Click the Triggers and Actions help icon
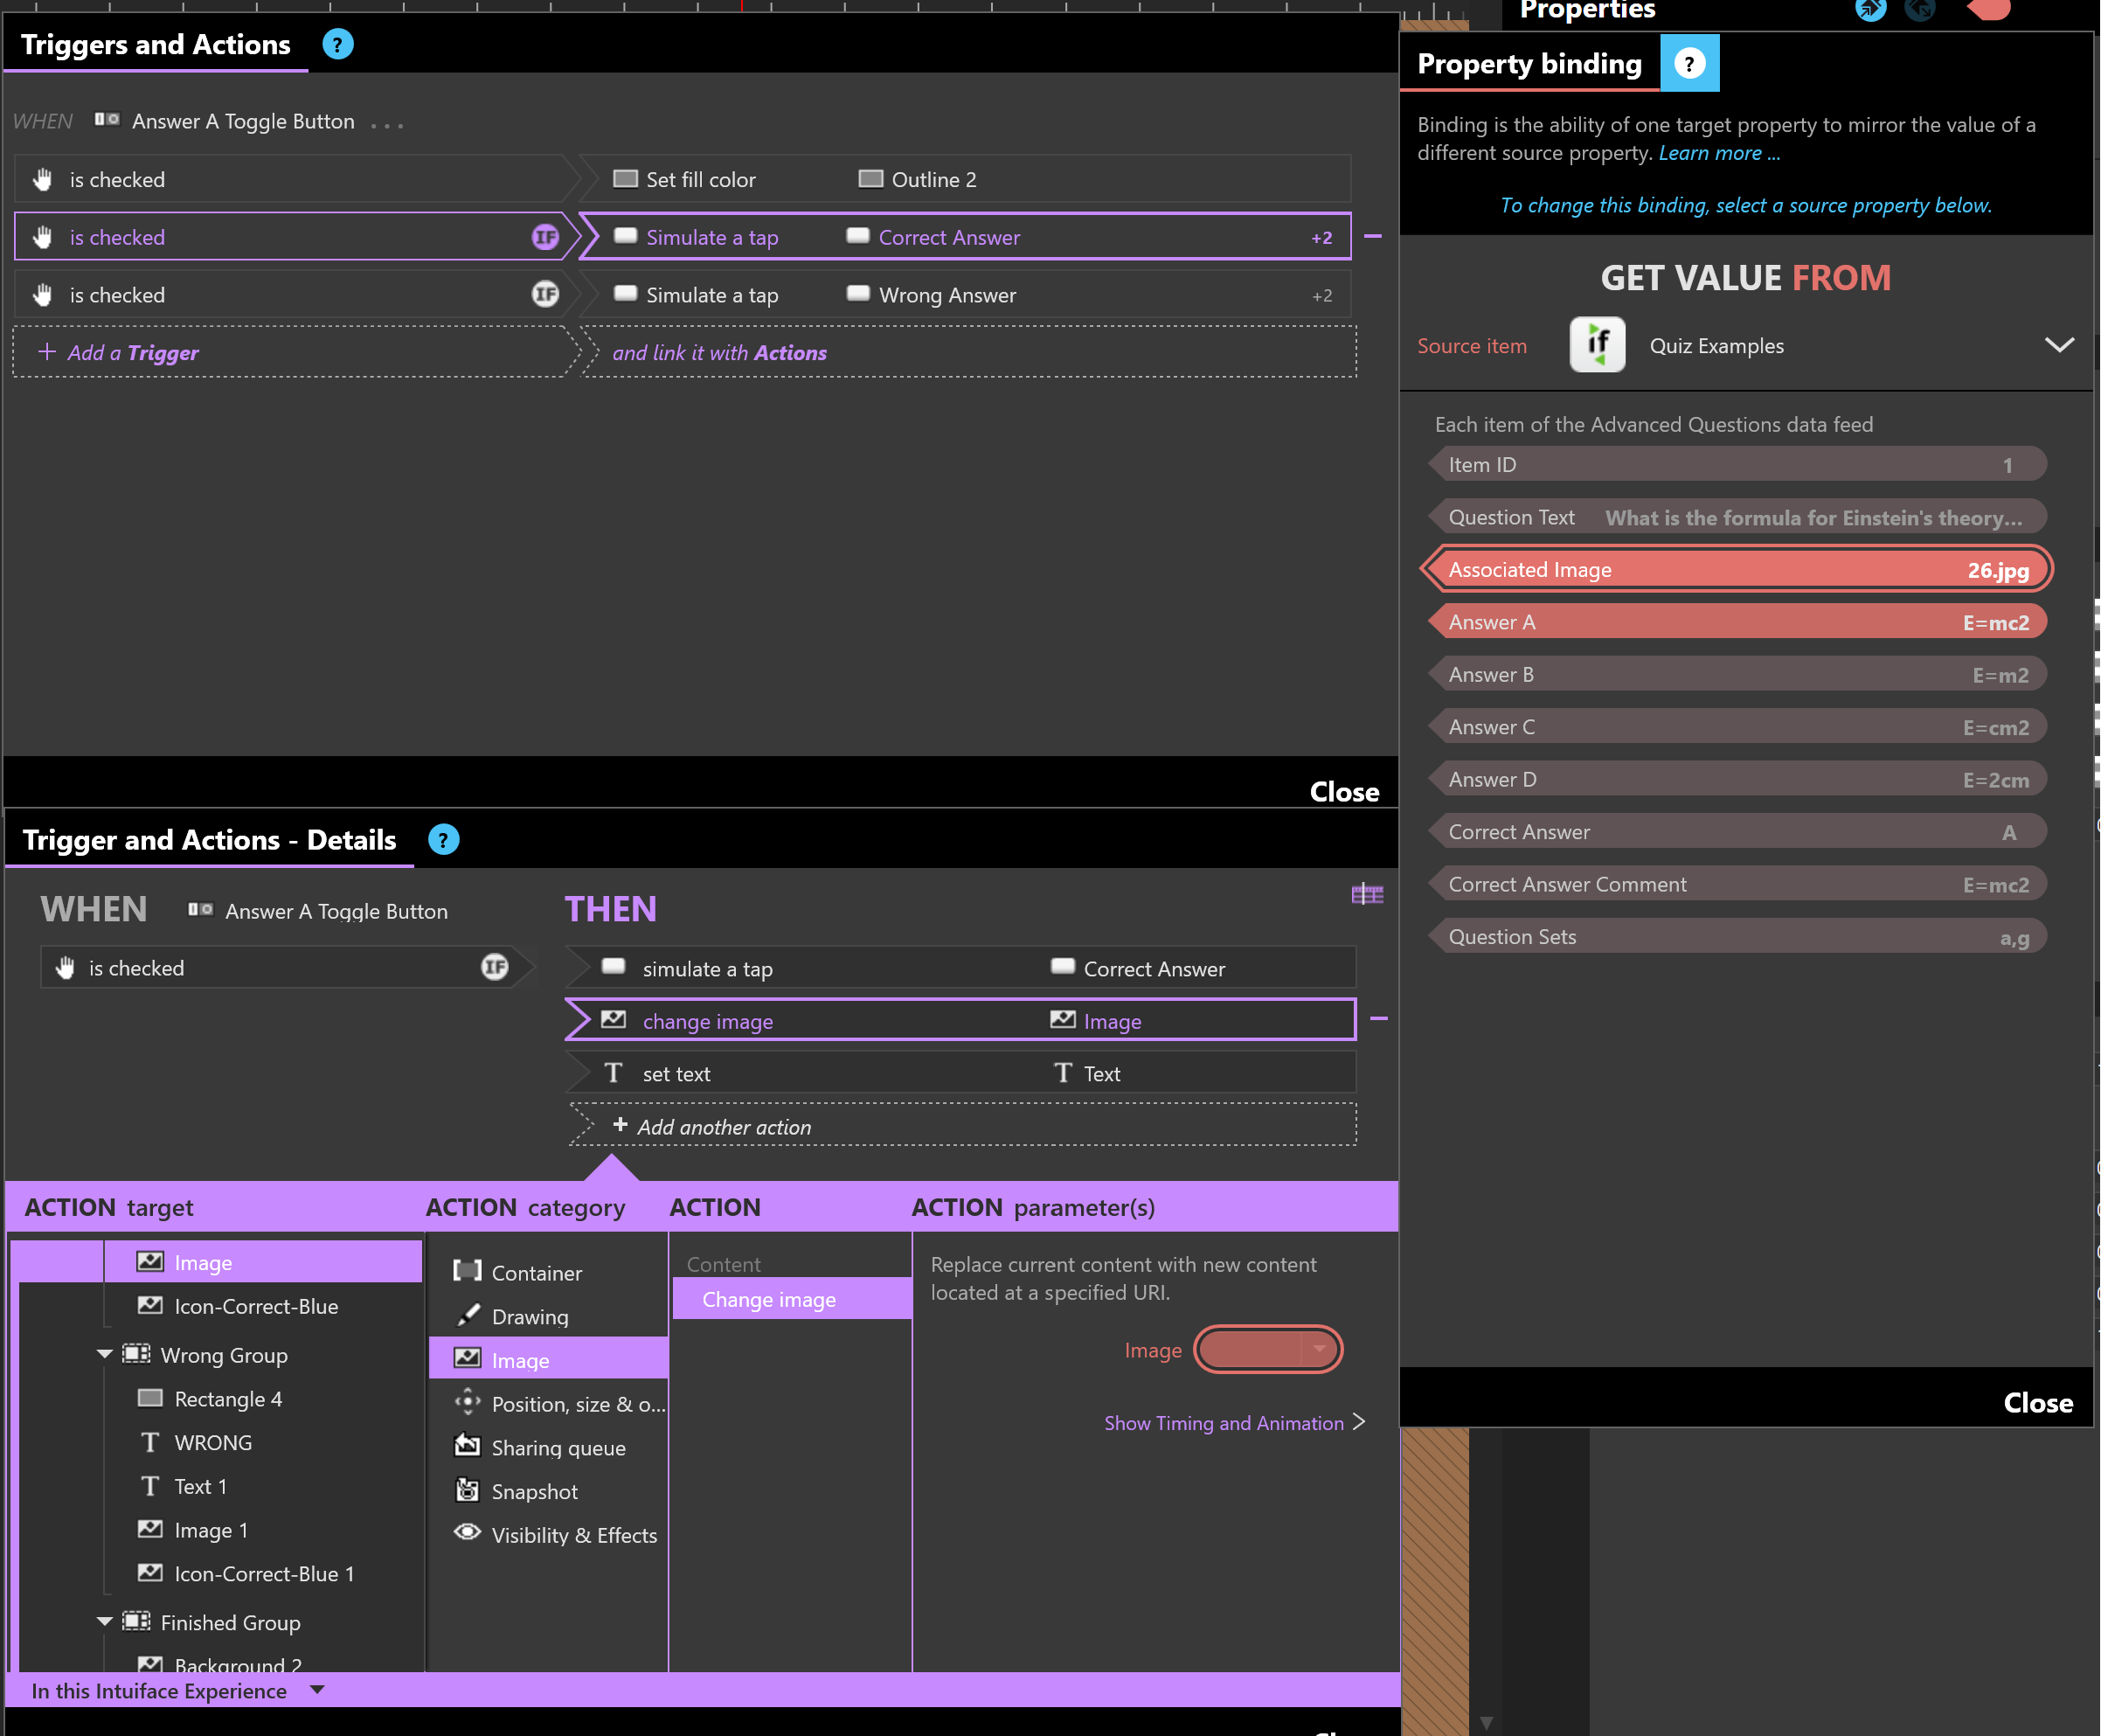The height and width of the screenshot is (1736, 2101). 338,45
